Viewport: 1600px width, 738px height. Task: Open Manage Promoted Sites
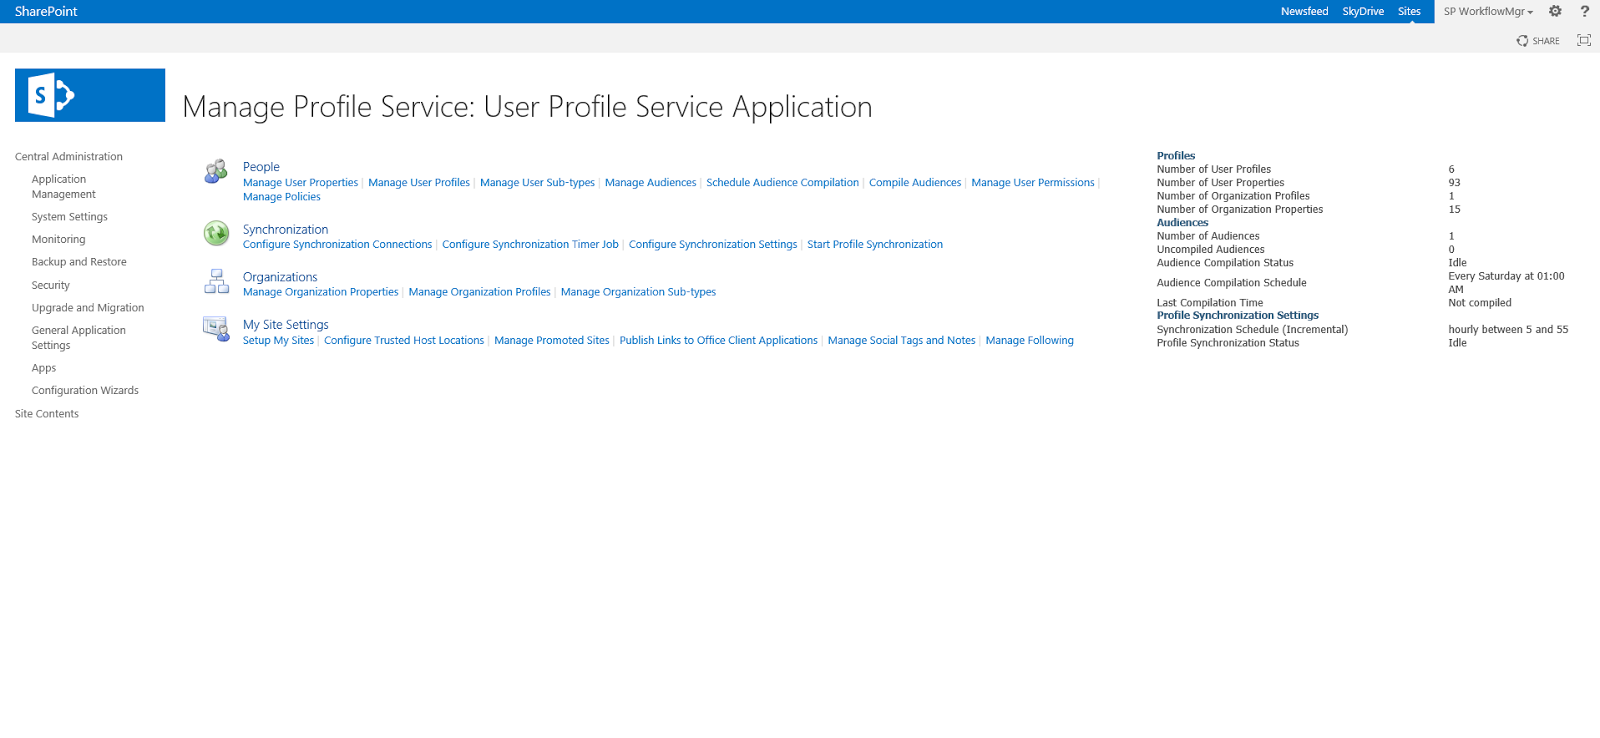pyautogui.click(x=552, y=341)
